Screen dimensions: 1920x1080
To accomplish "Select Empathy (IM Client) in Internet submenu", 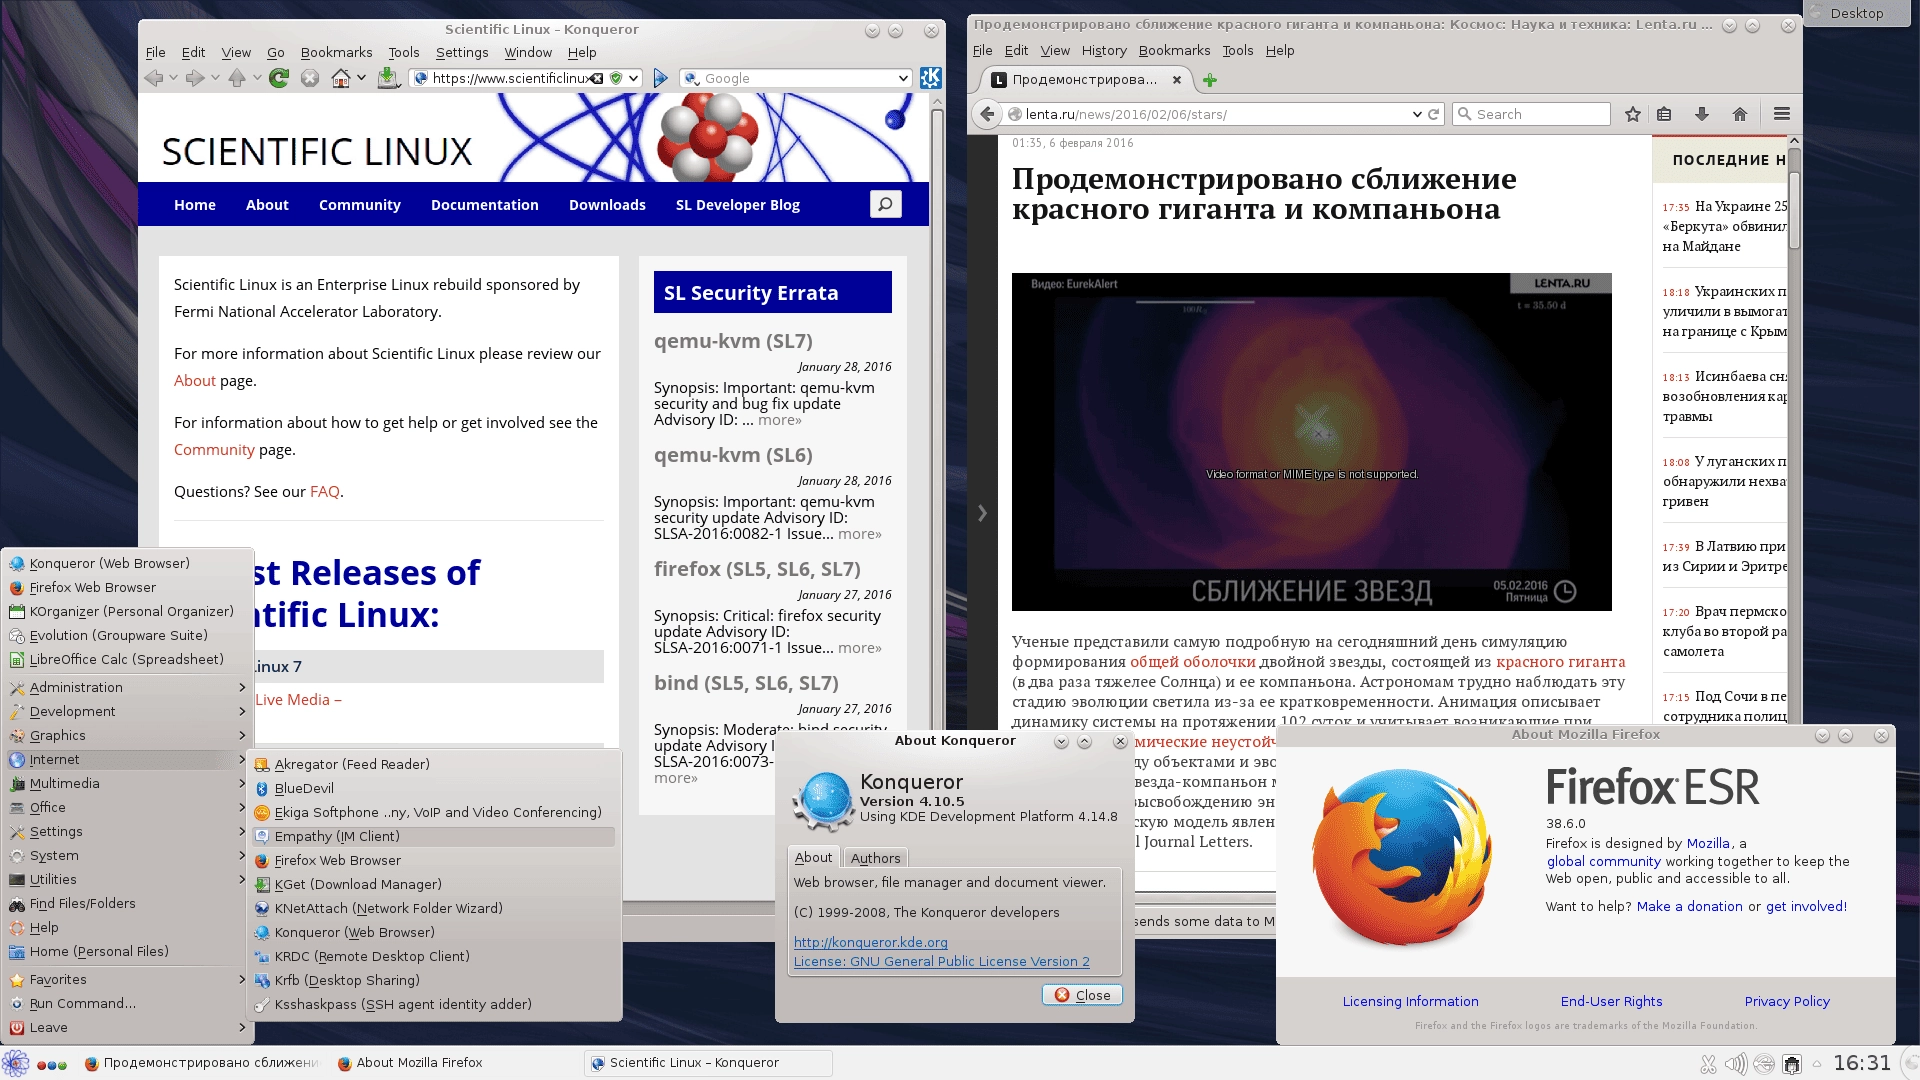I will pos(433,836).
